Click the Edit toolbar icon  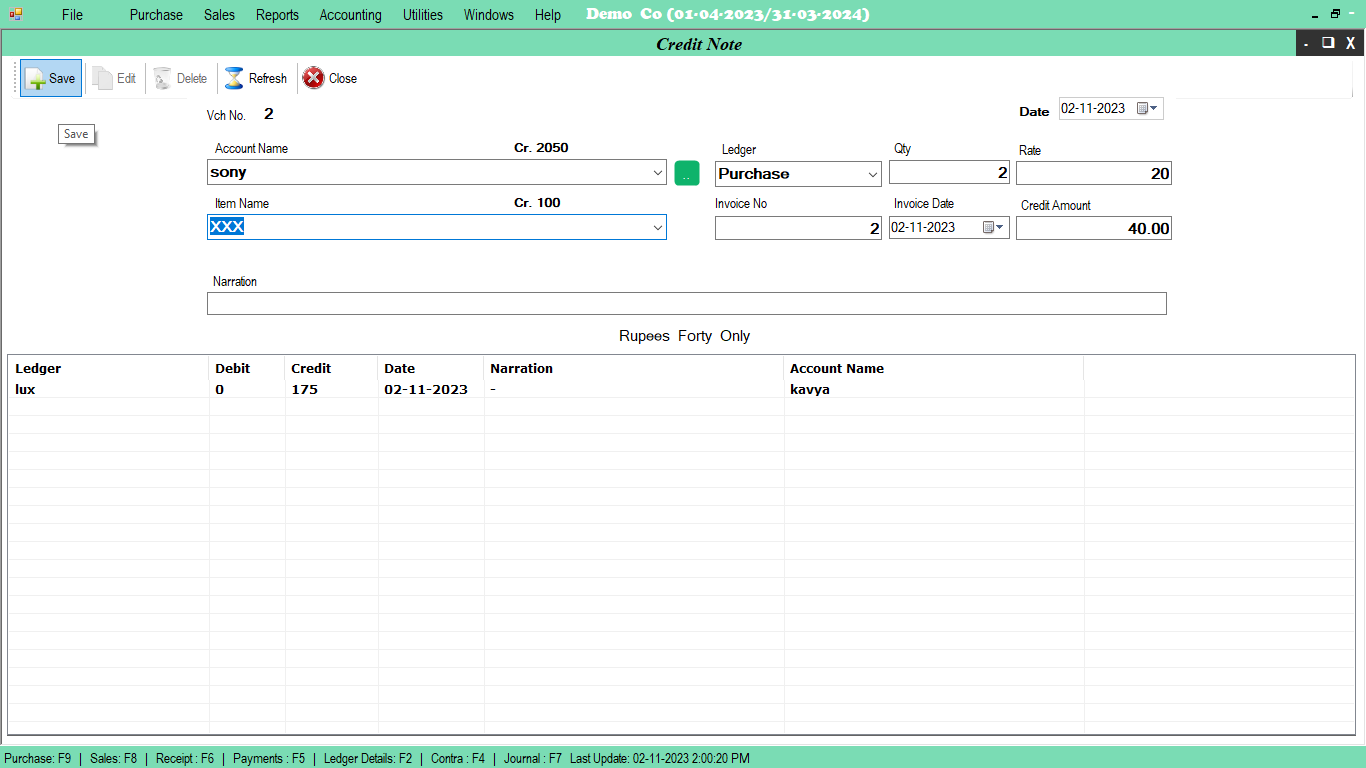pos(113,78)
